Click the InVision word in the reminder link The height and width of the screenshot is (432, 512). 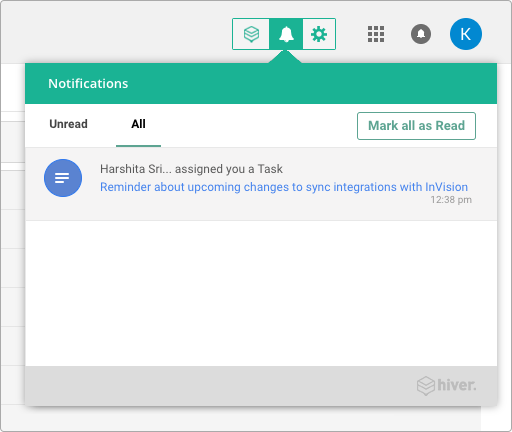click(x=446, y=187)
